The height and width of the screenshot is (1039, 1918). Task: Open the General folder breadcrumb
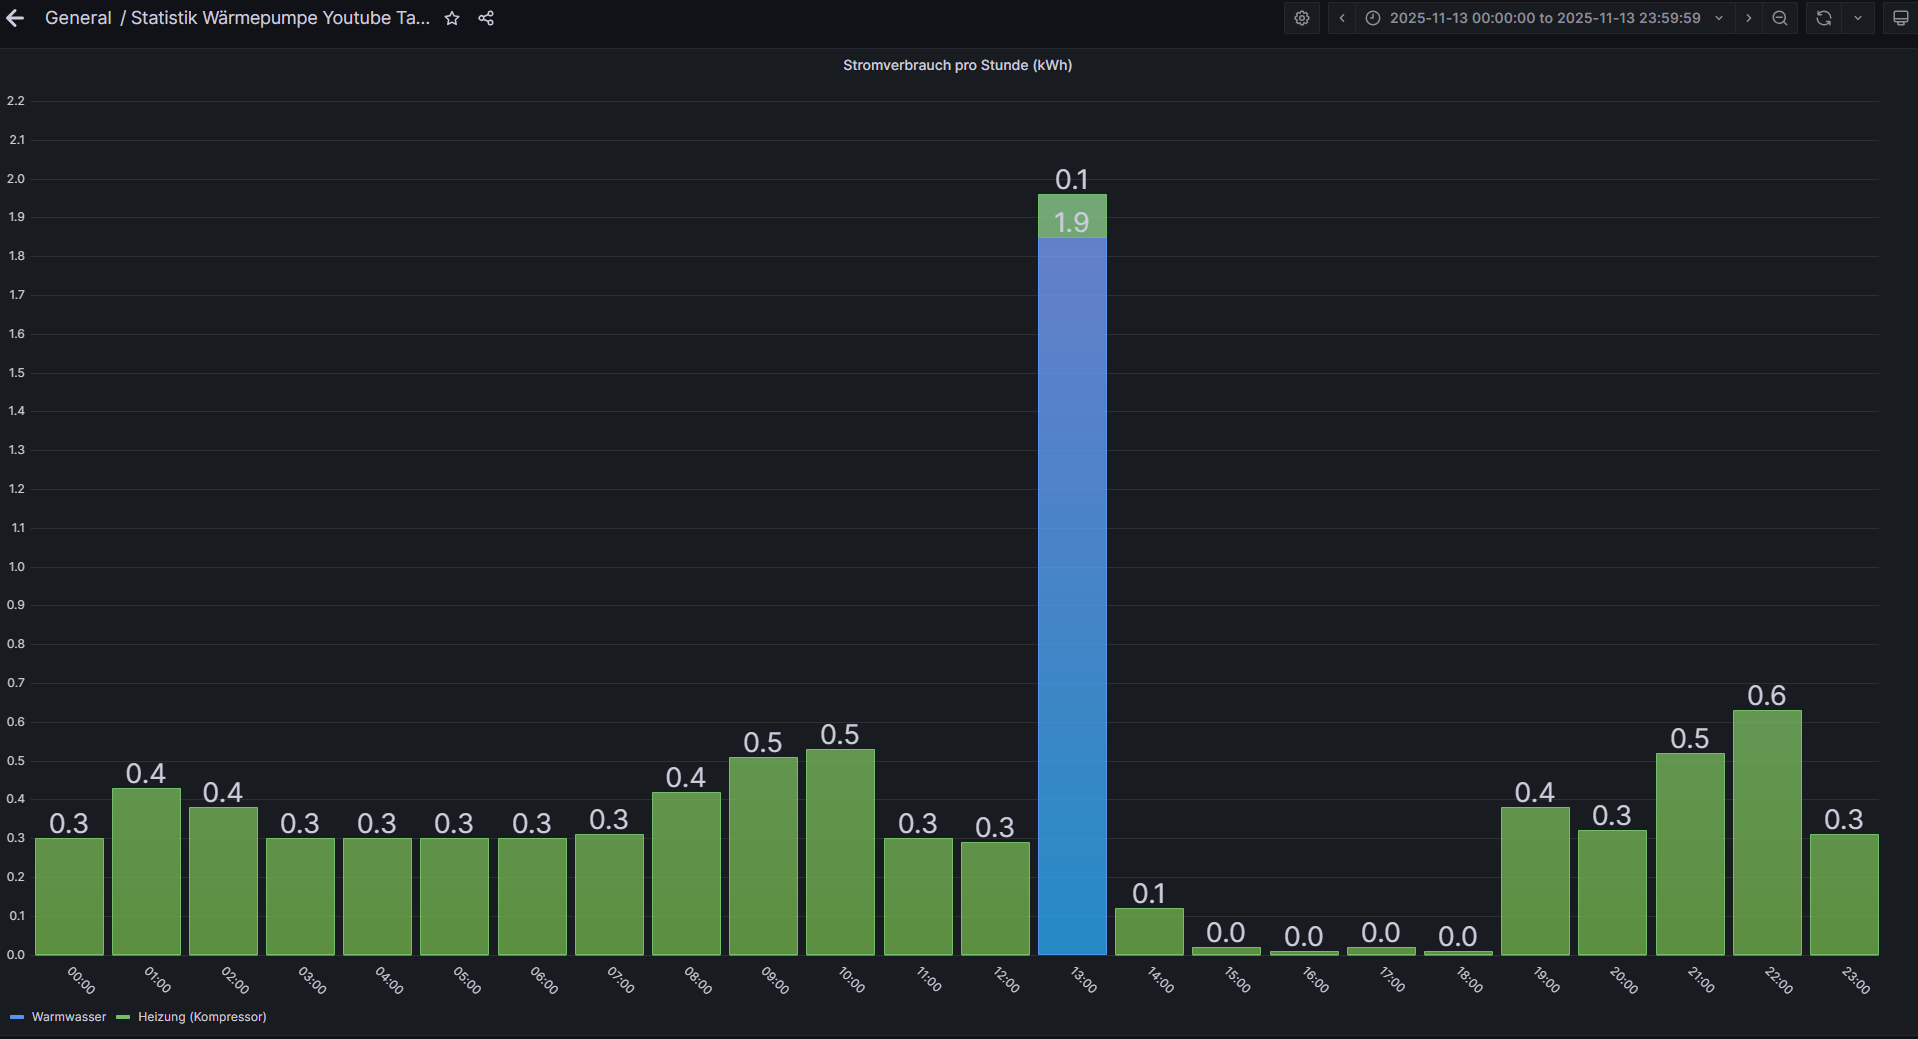pos(78,18)
